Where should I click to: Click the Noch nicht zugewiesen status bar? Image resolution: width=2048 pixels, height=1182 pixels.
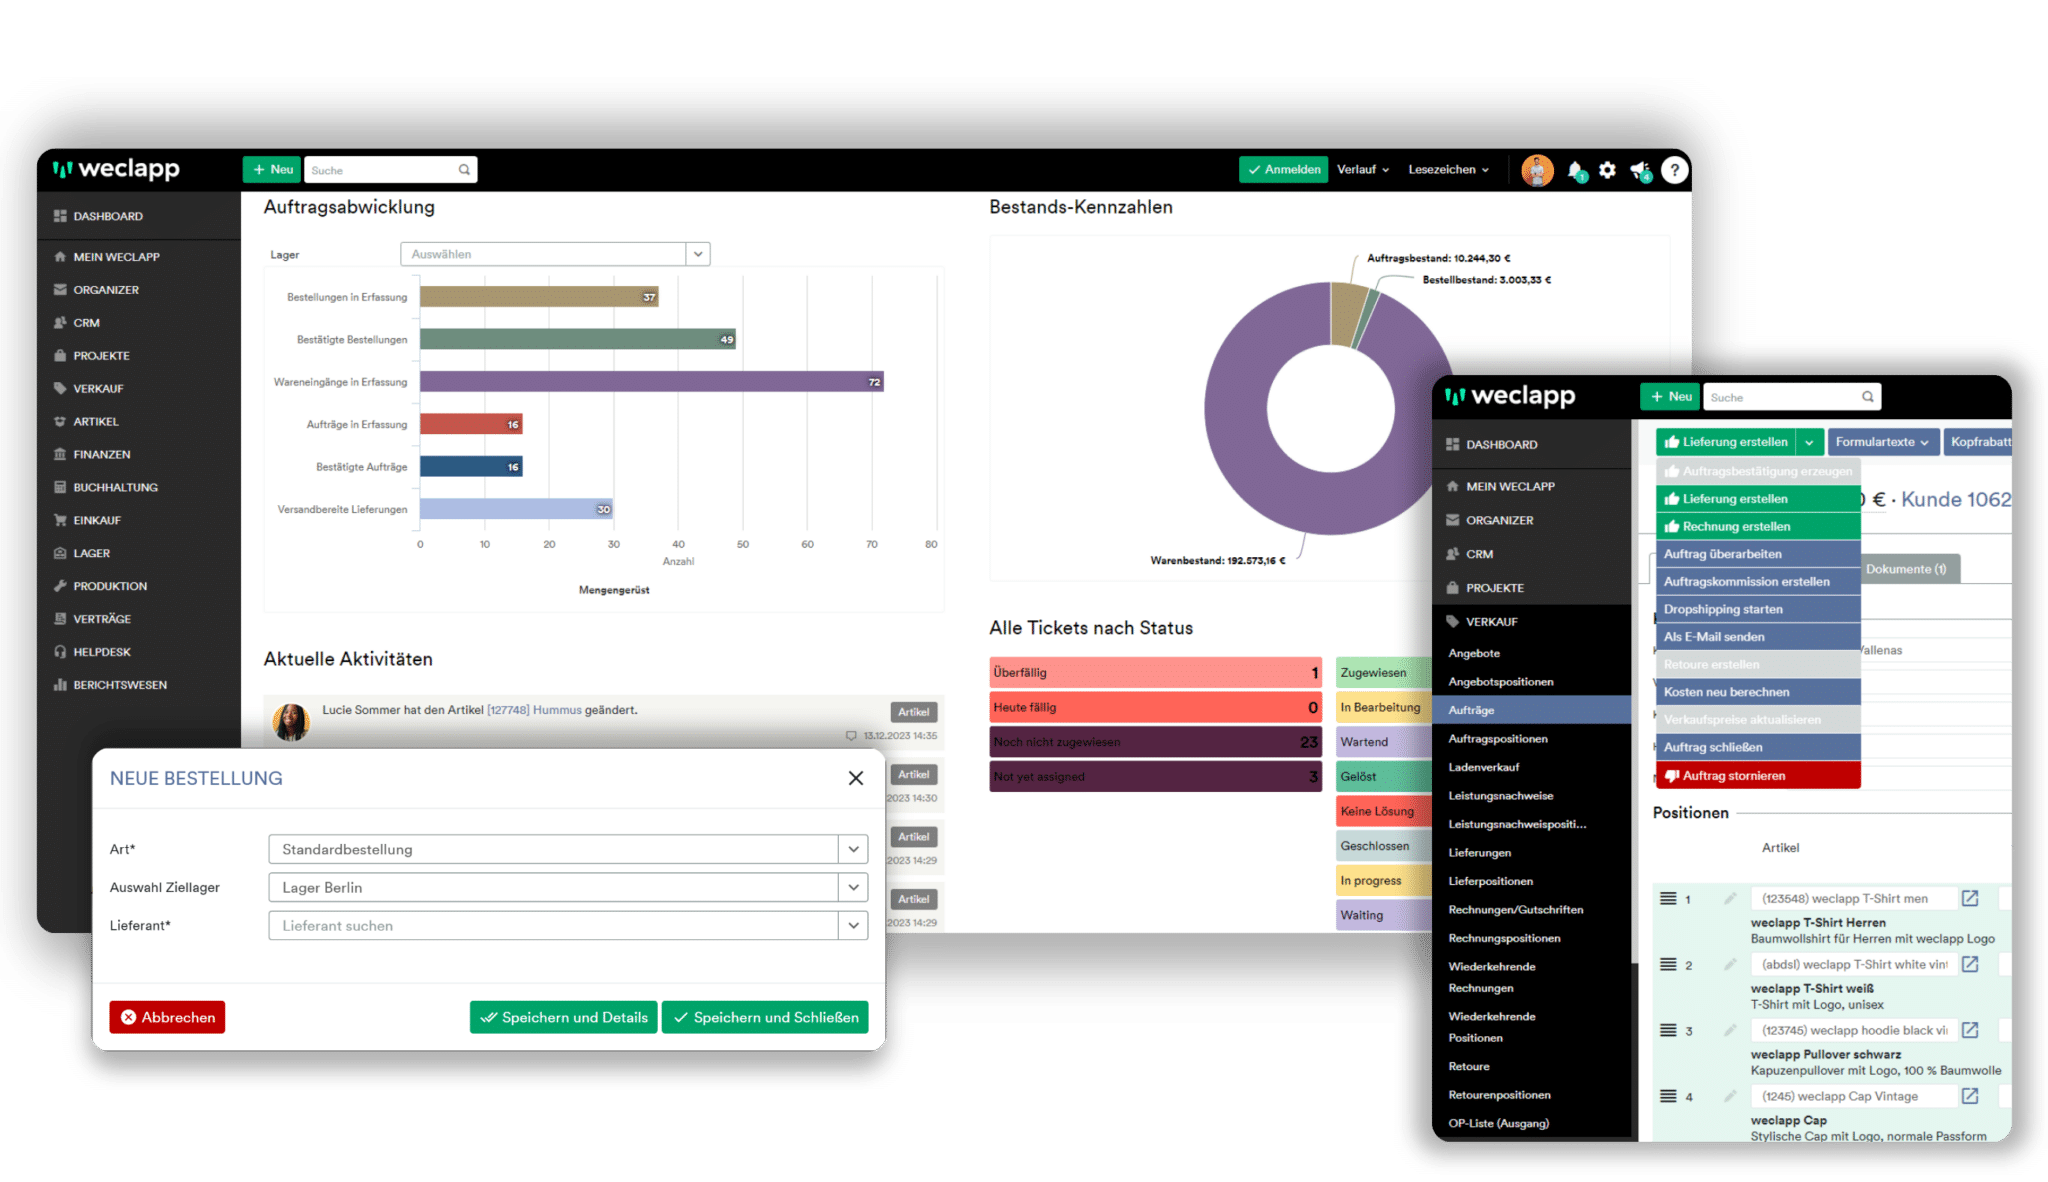point(1155,742)
